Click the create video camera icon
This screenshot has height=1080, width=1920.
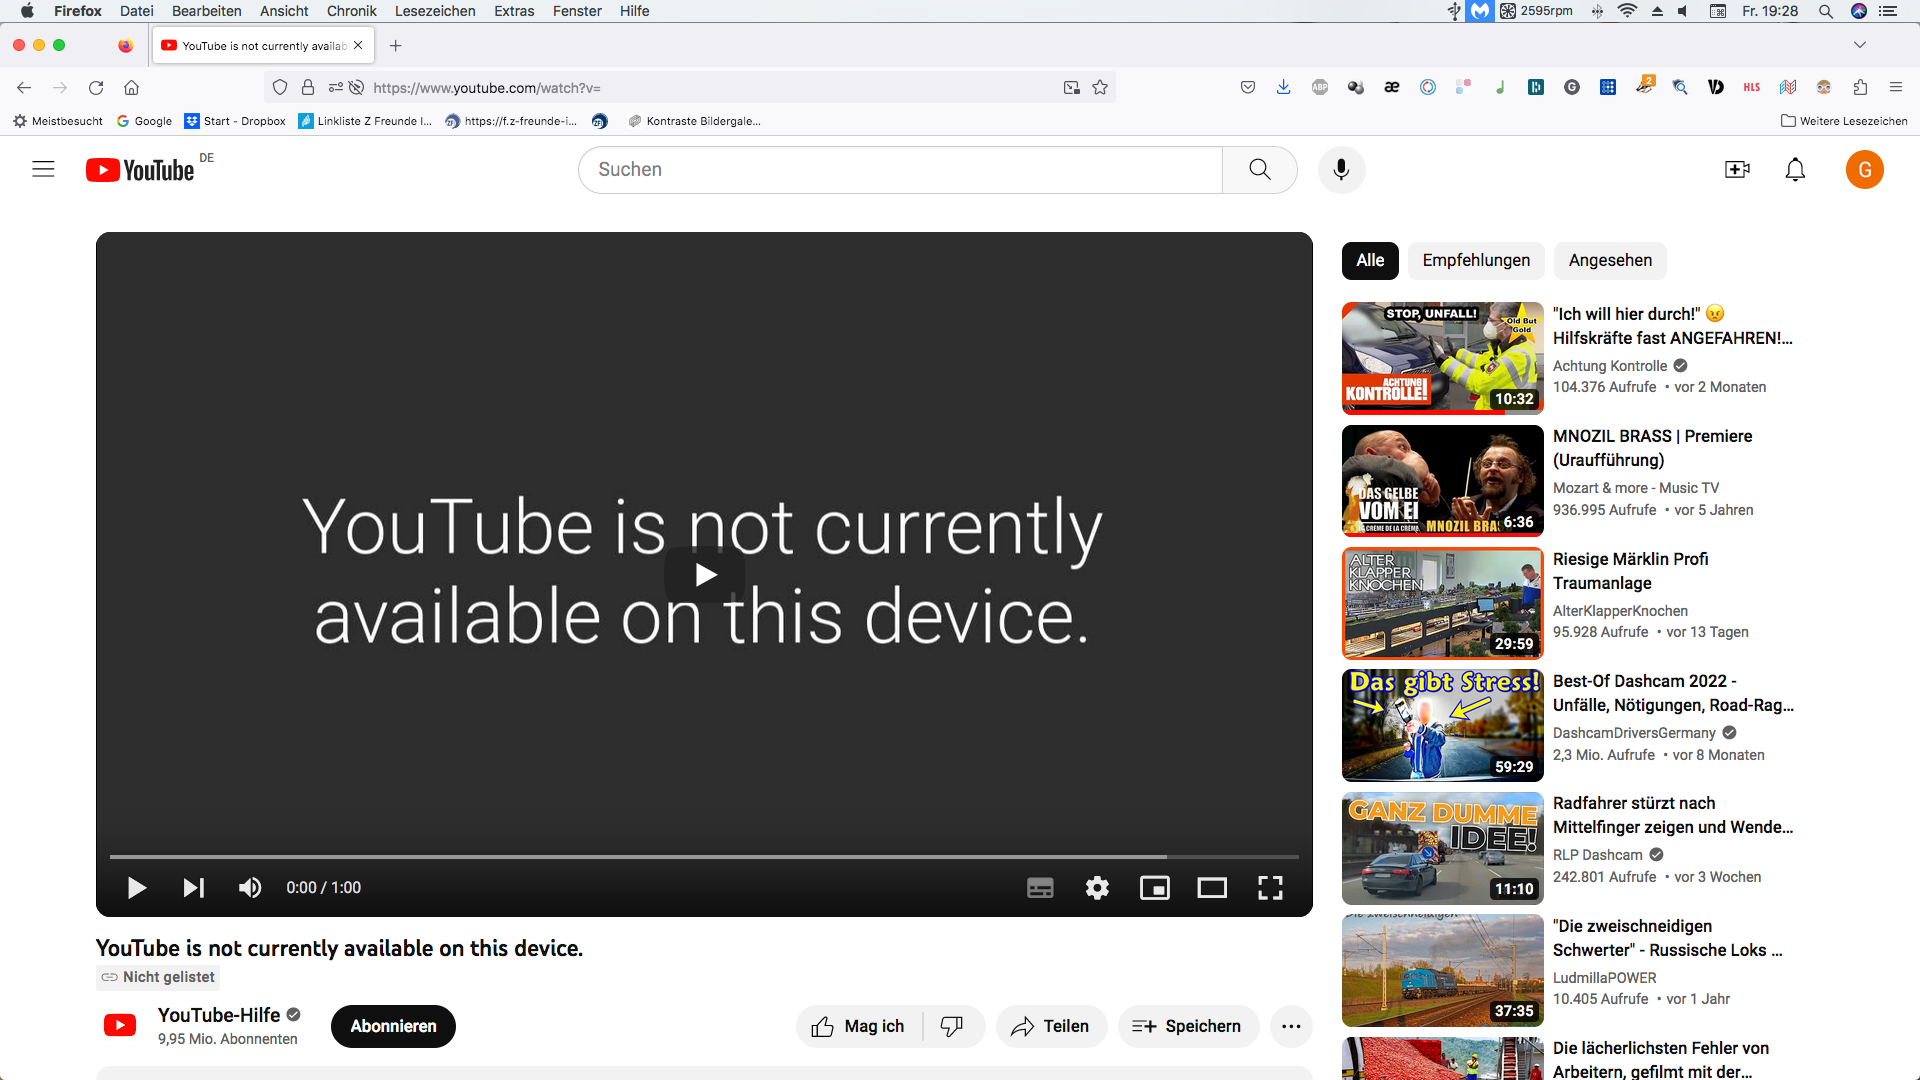tap(1737, 170)
